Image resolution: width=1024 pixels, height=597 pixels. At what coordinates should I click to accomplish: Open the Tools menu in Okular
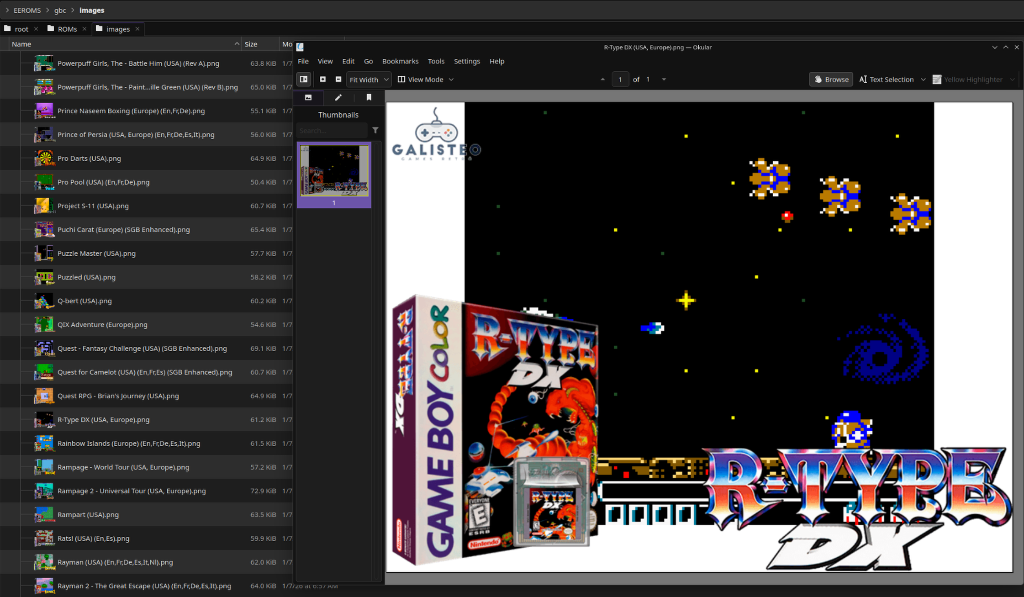coord(436,61)
